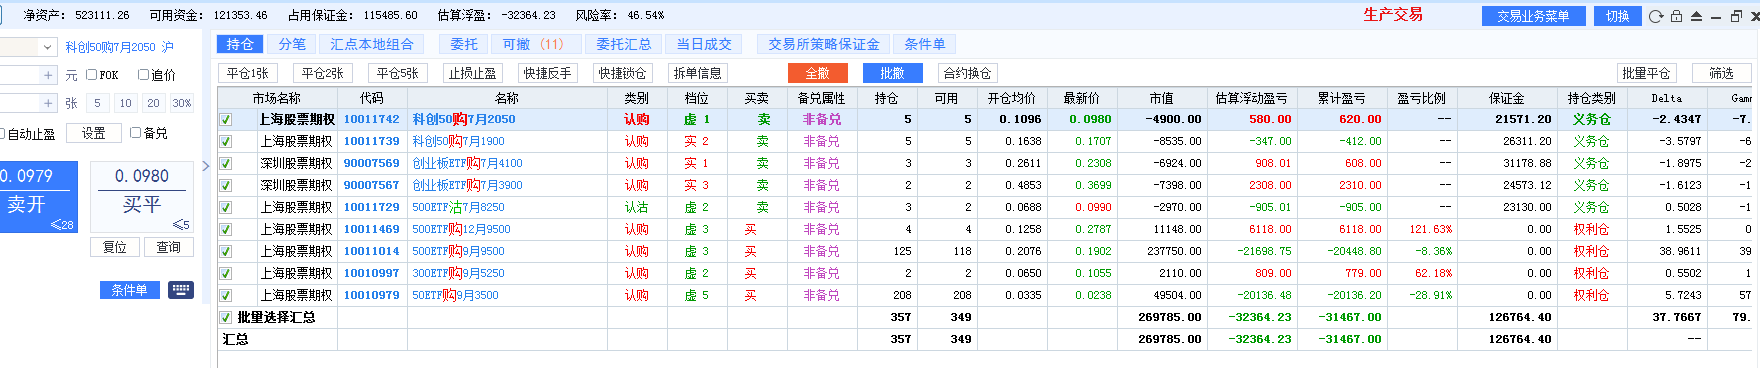
Task: Click the lock icon to lock trading
Action: click(x=1677, y=16)
